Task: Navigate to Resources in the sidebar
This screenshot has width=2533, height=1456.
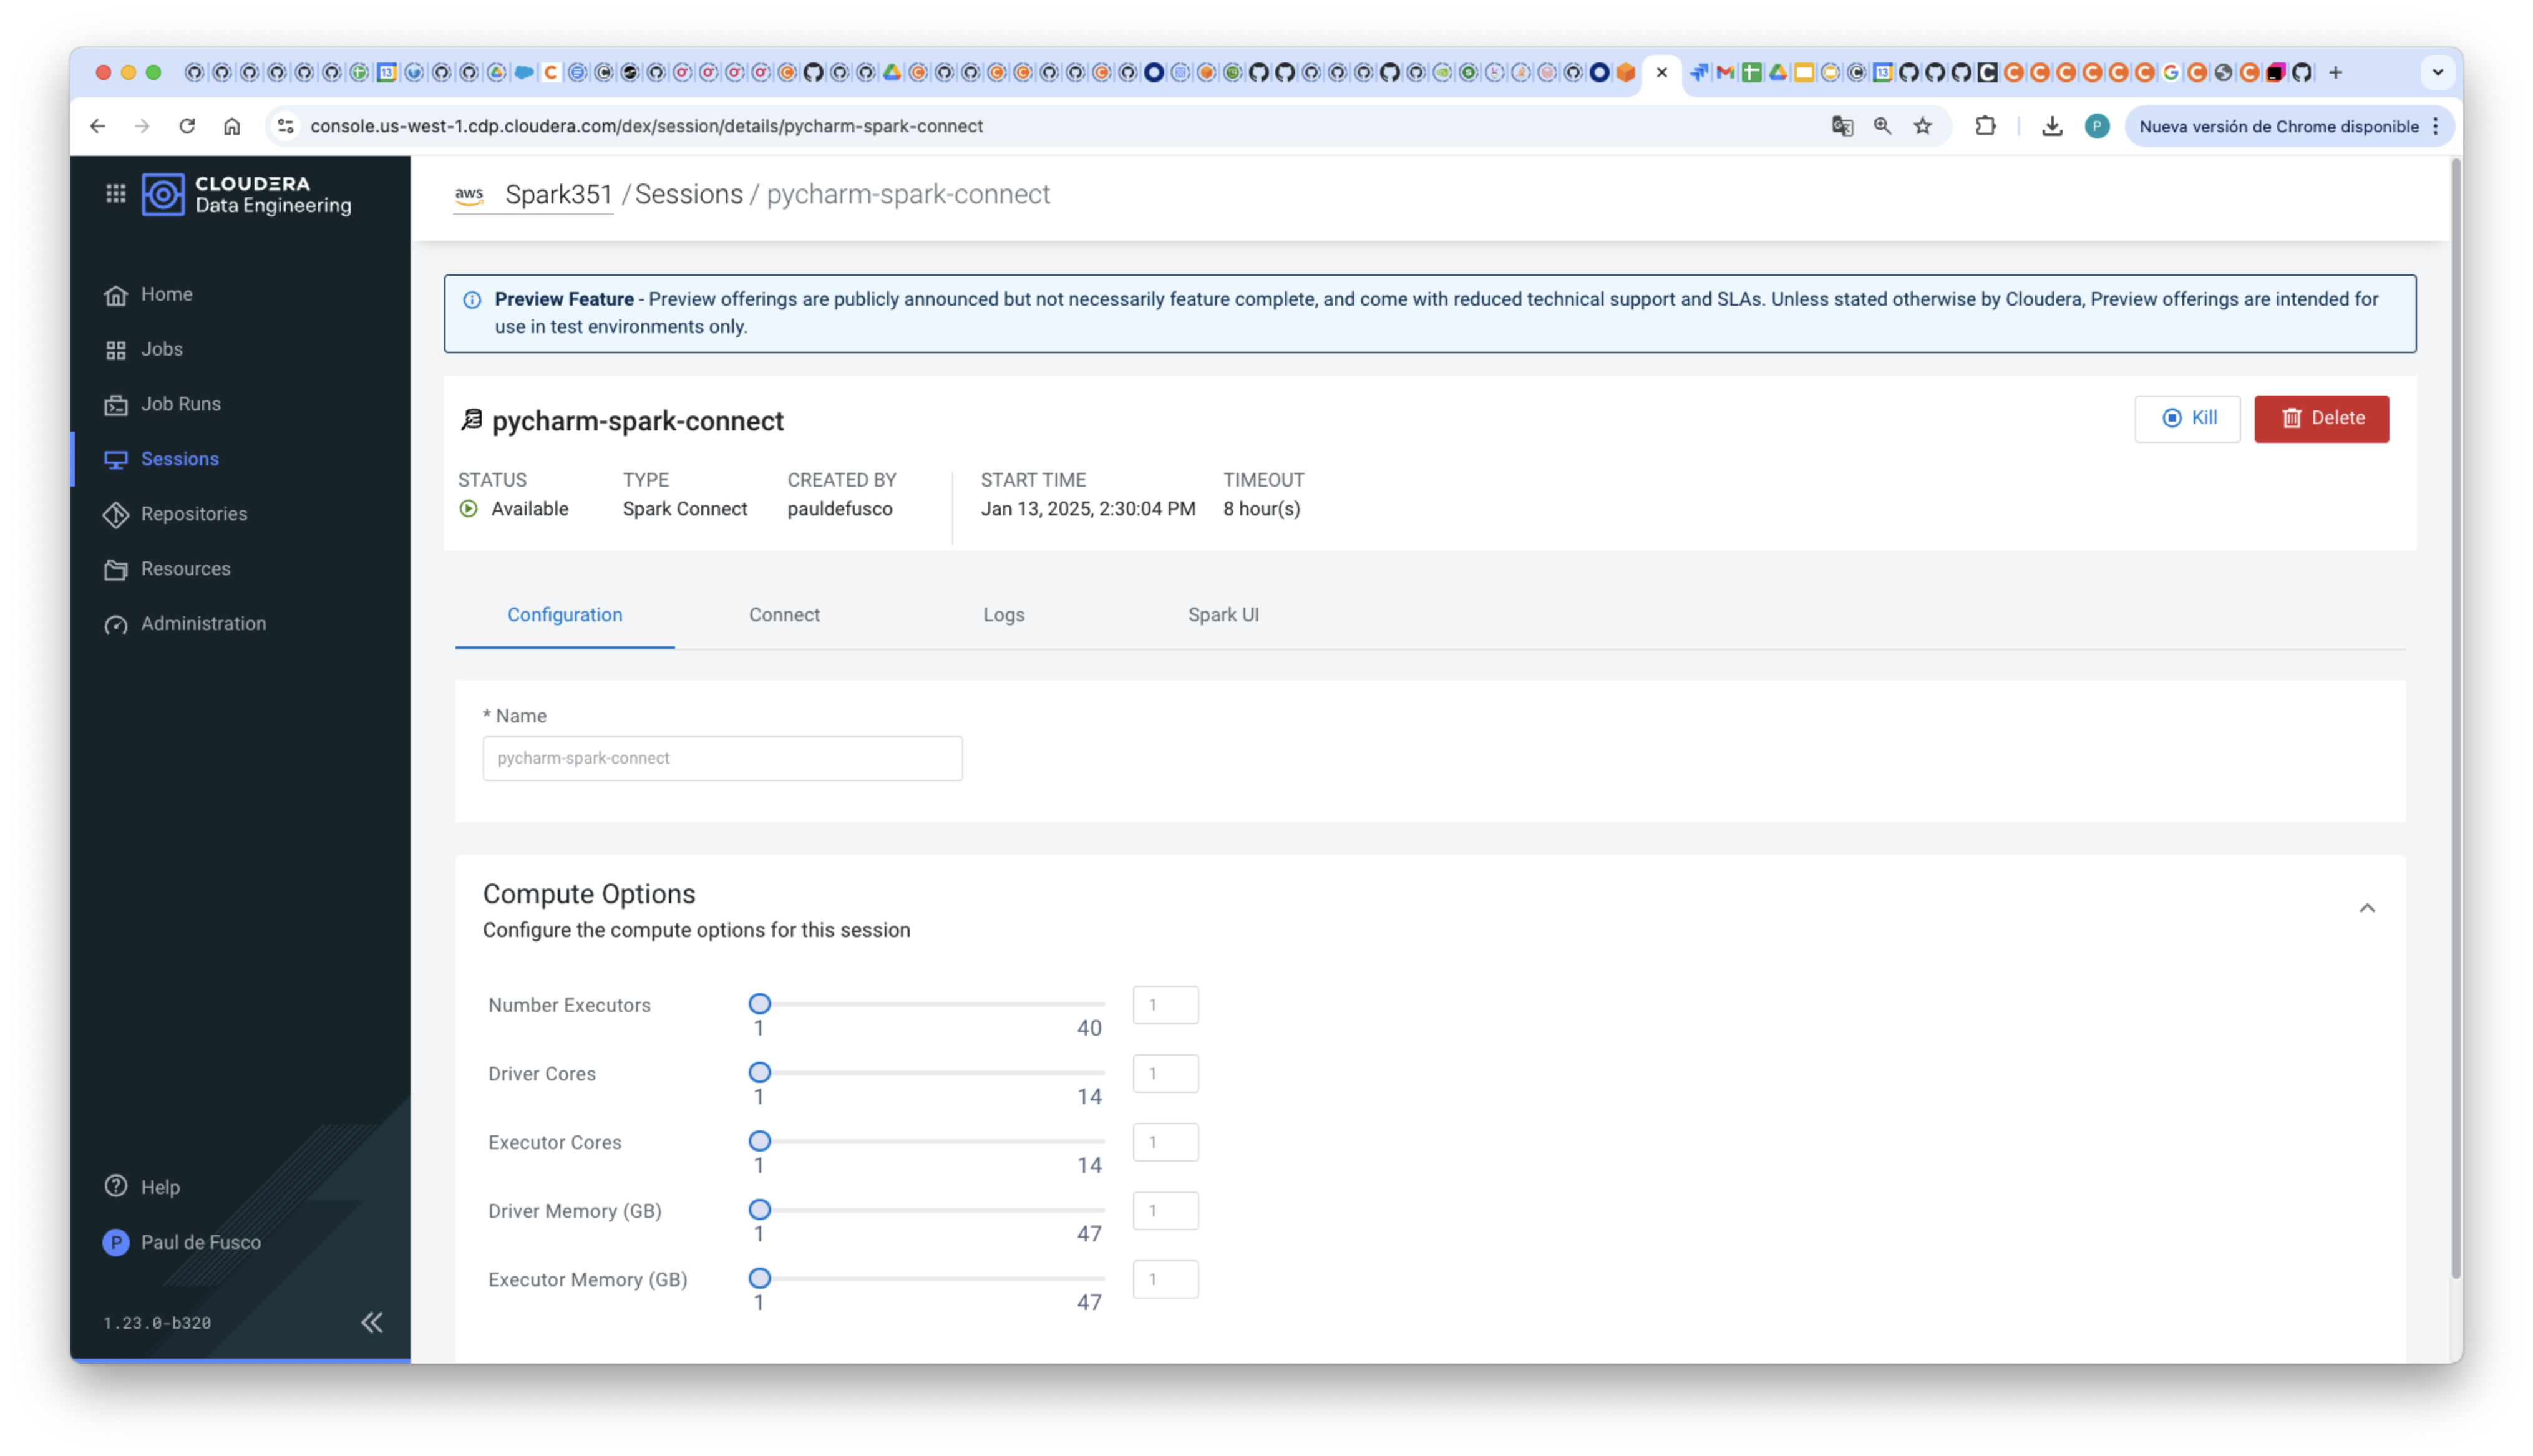Action: click(x=186, y=568)
